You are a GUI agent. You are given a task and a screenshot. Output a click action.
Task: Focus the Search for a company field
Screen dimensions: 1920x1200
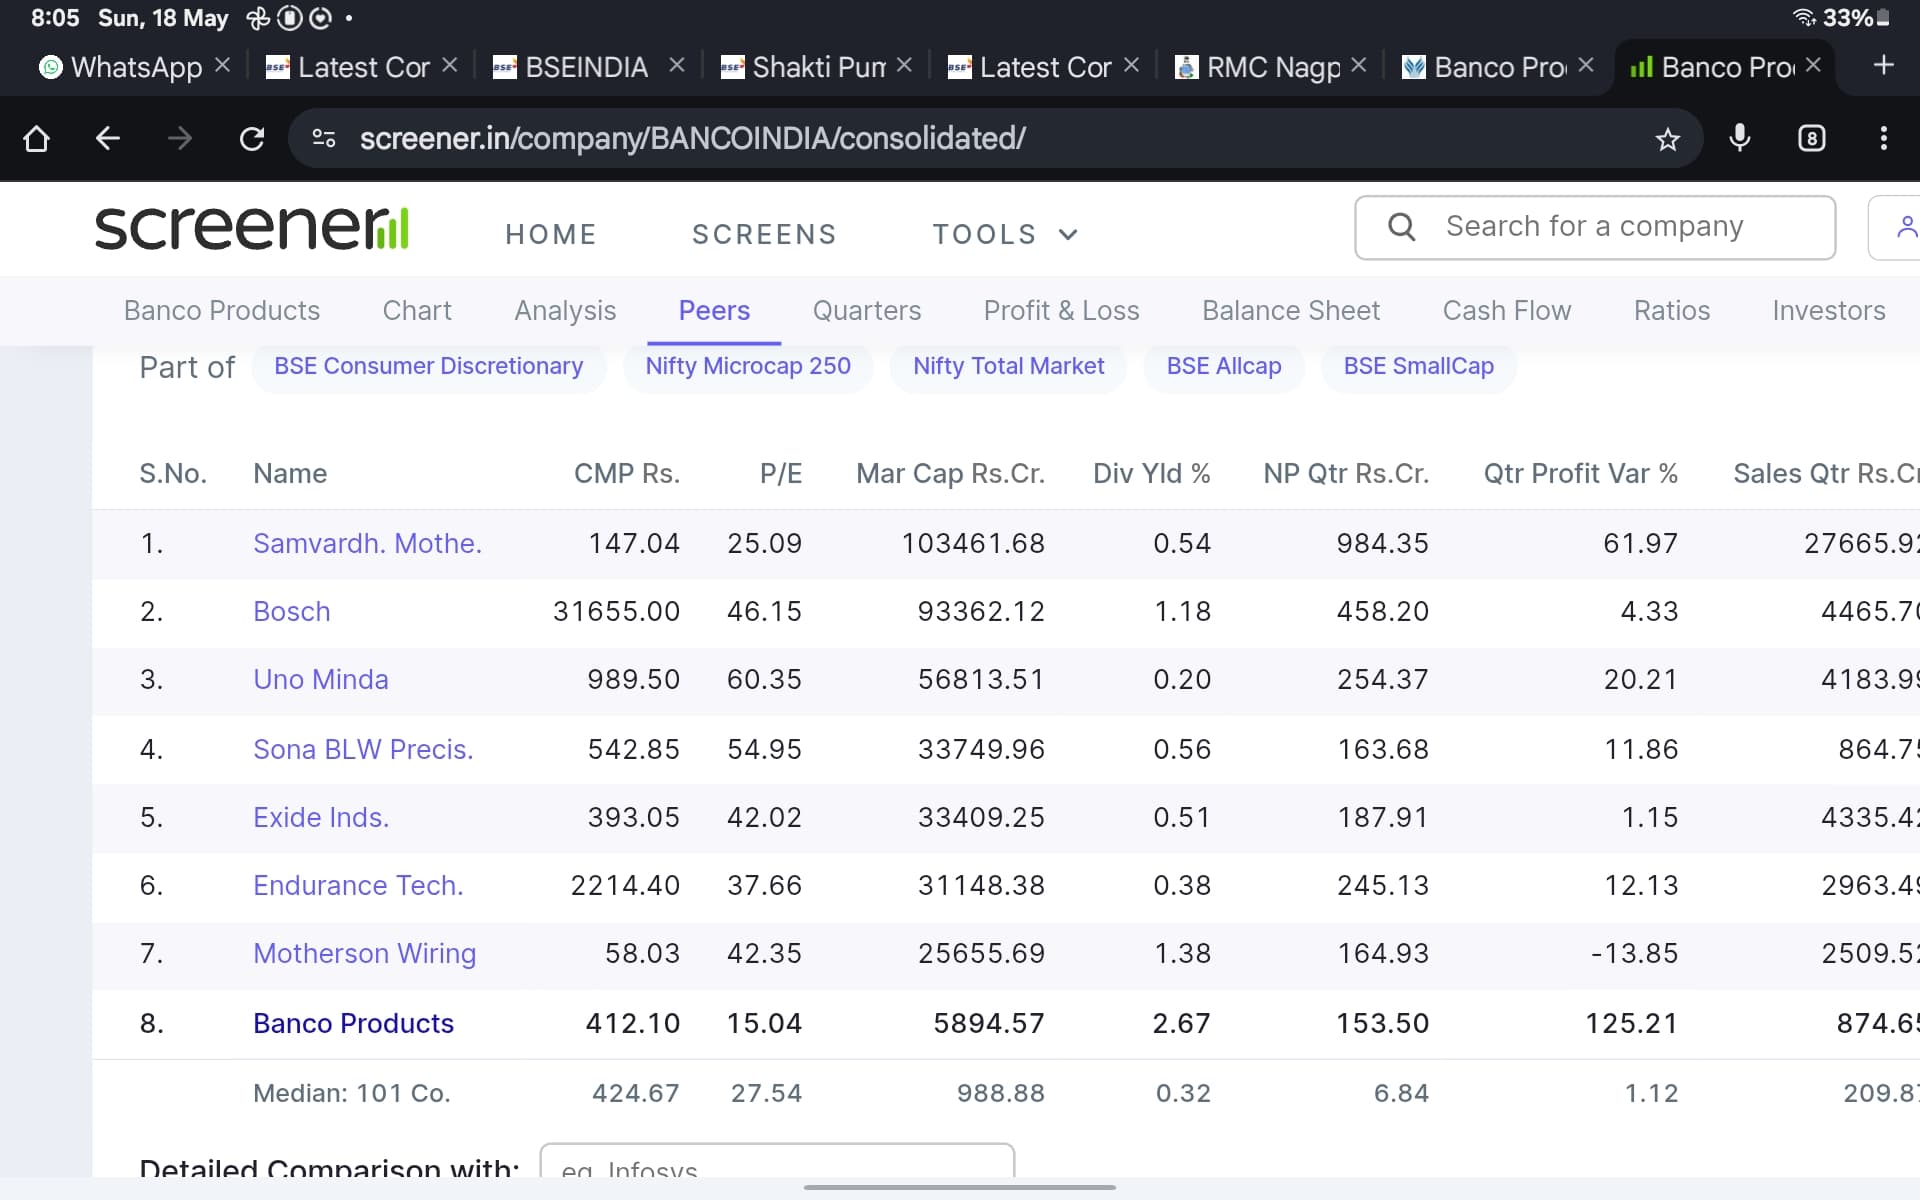click(1595, 227)
